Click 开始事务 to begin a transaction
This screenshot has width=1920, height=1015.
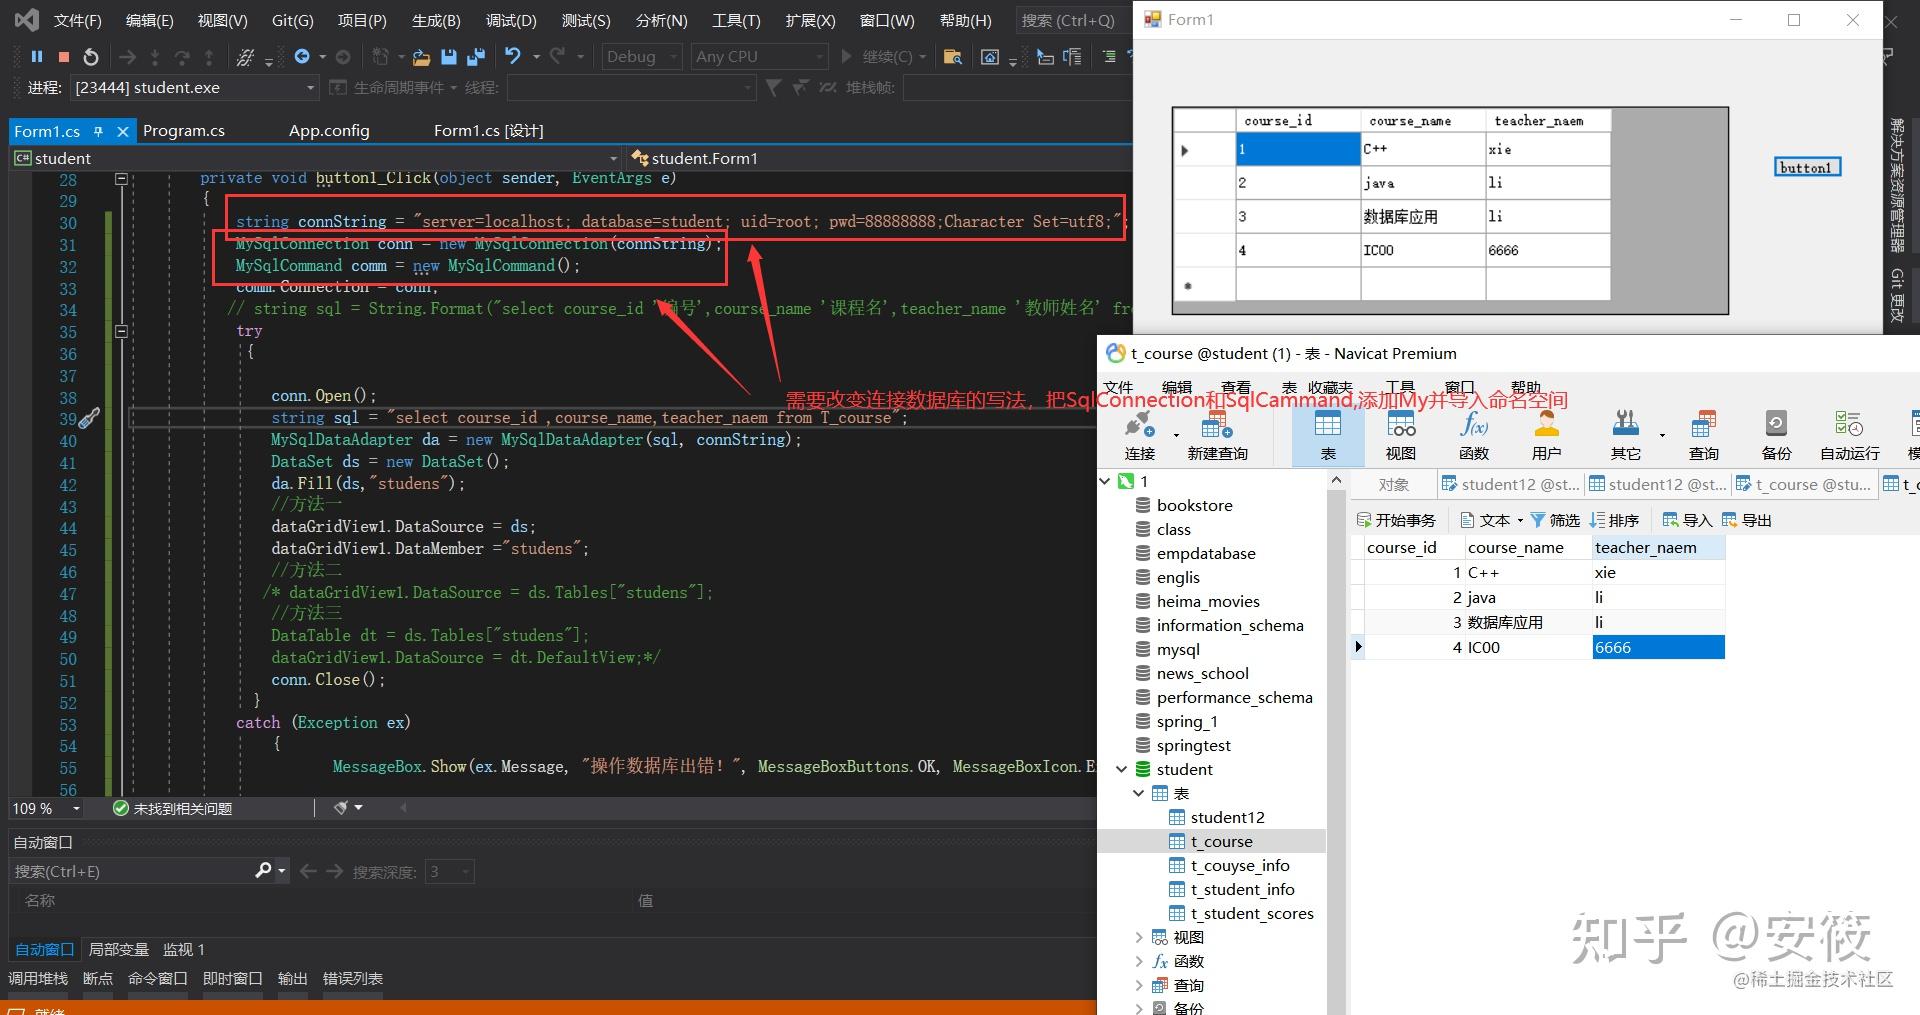pos(1395,519)
